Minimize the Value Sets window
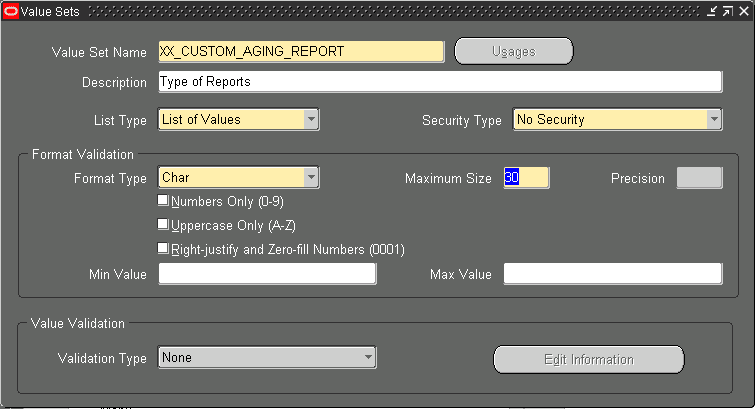Image resolution: width=755 pixels, height=409 pixels. (711, 9)
